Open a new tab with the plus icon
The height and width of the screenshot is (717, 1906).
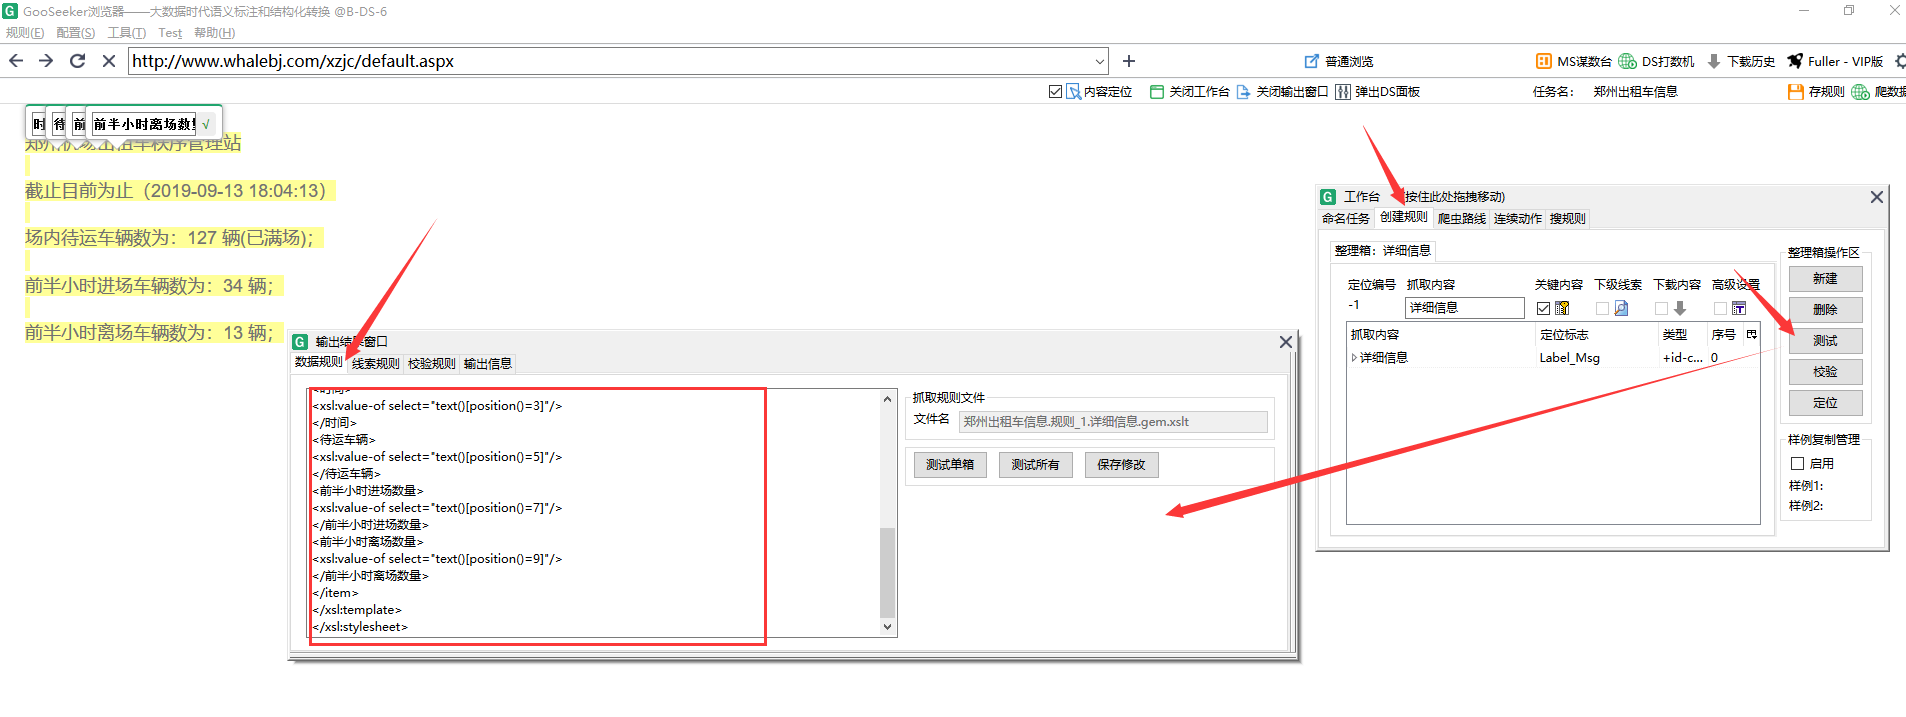(1129, 61)
